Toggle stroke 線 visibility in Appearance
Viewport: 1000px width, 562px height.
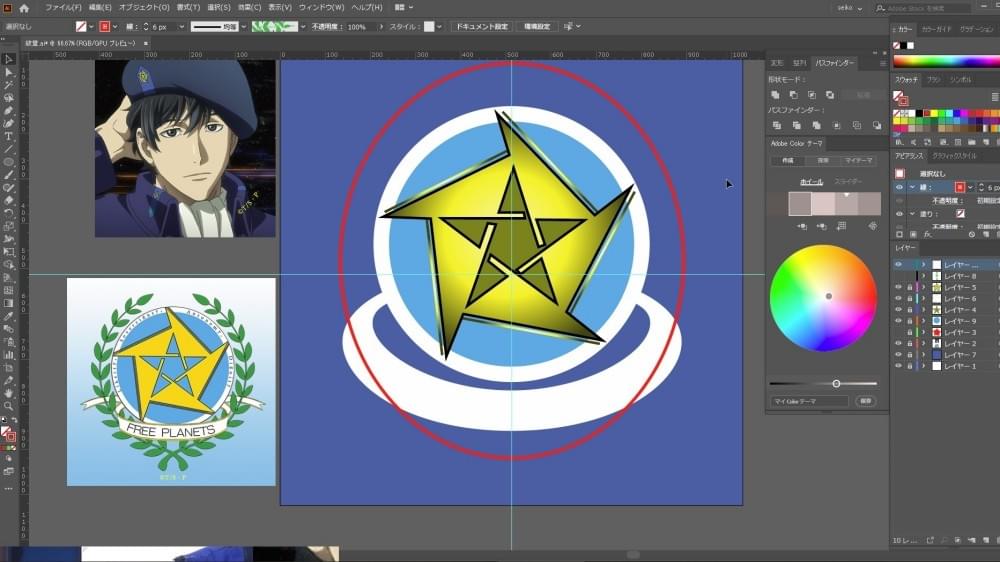click(899, 188)
